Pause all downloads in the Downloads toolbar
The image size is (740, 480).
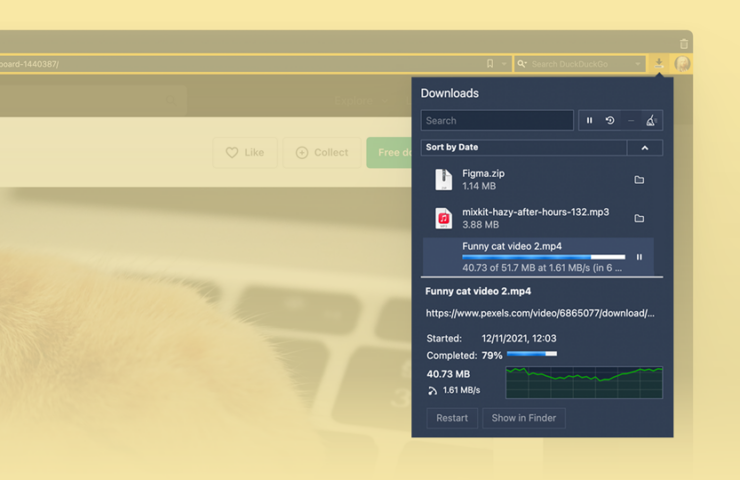click(x=589, y=120)
